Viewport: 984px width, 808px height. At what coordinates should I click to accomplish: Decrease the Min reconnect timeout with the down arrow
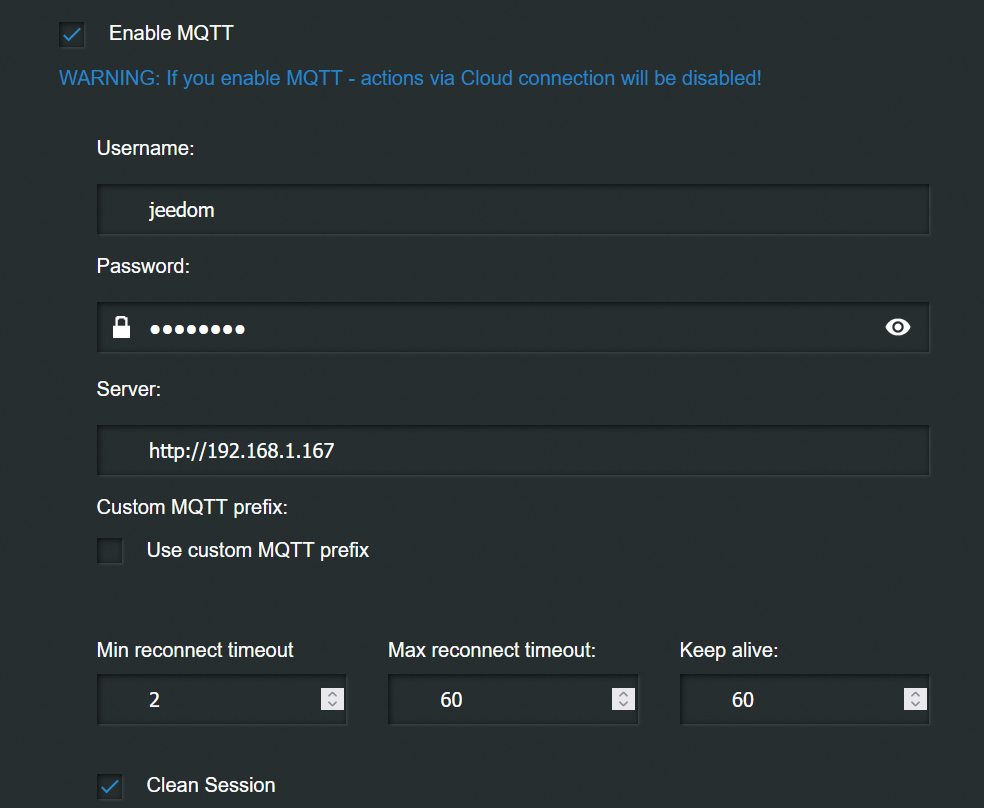tap(332, 705)
